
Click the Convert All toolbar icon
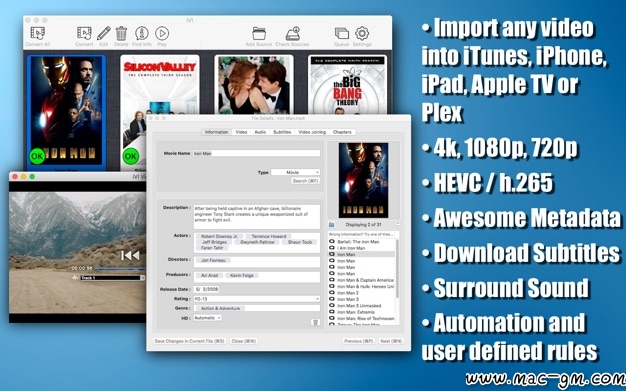click(x=38, y=34)
